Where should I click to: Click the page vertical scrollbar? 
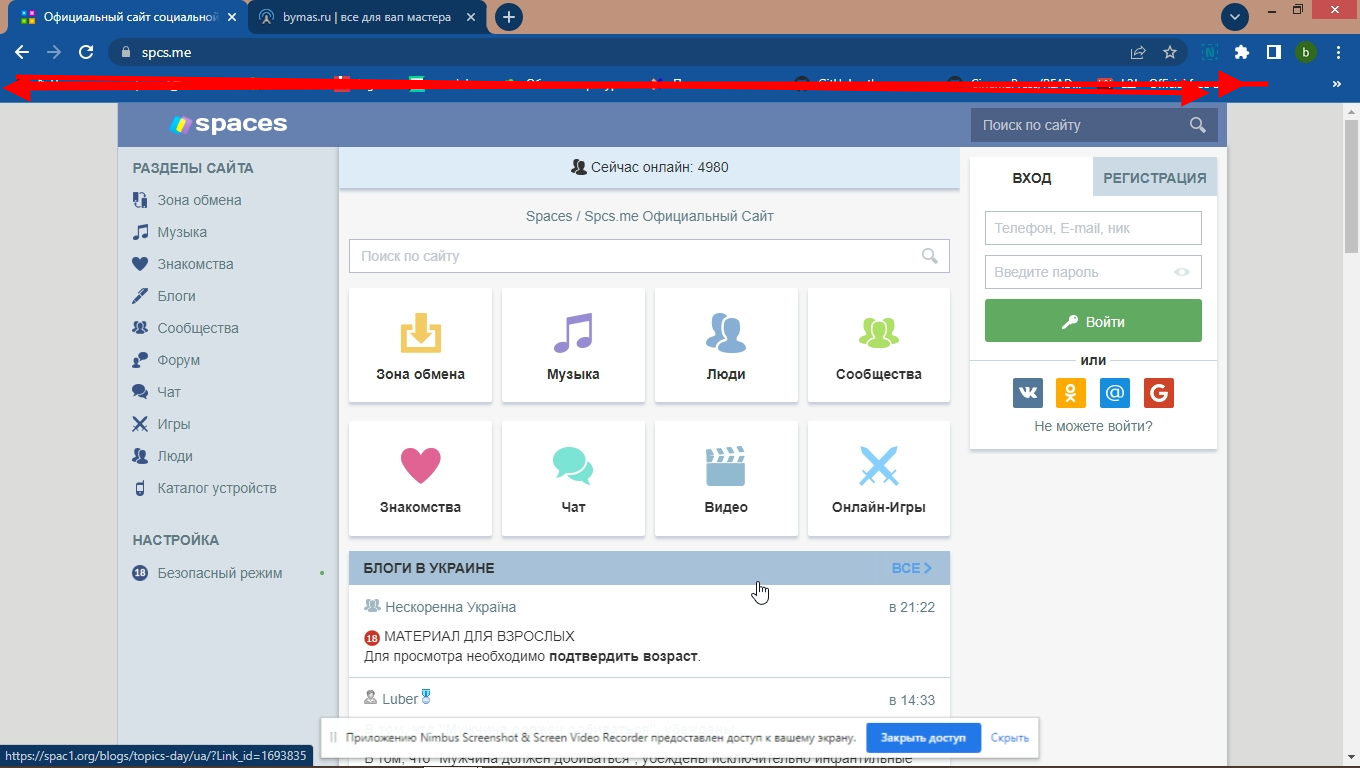tap(1351, 400)
